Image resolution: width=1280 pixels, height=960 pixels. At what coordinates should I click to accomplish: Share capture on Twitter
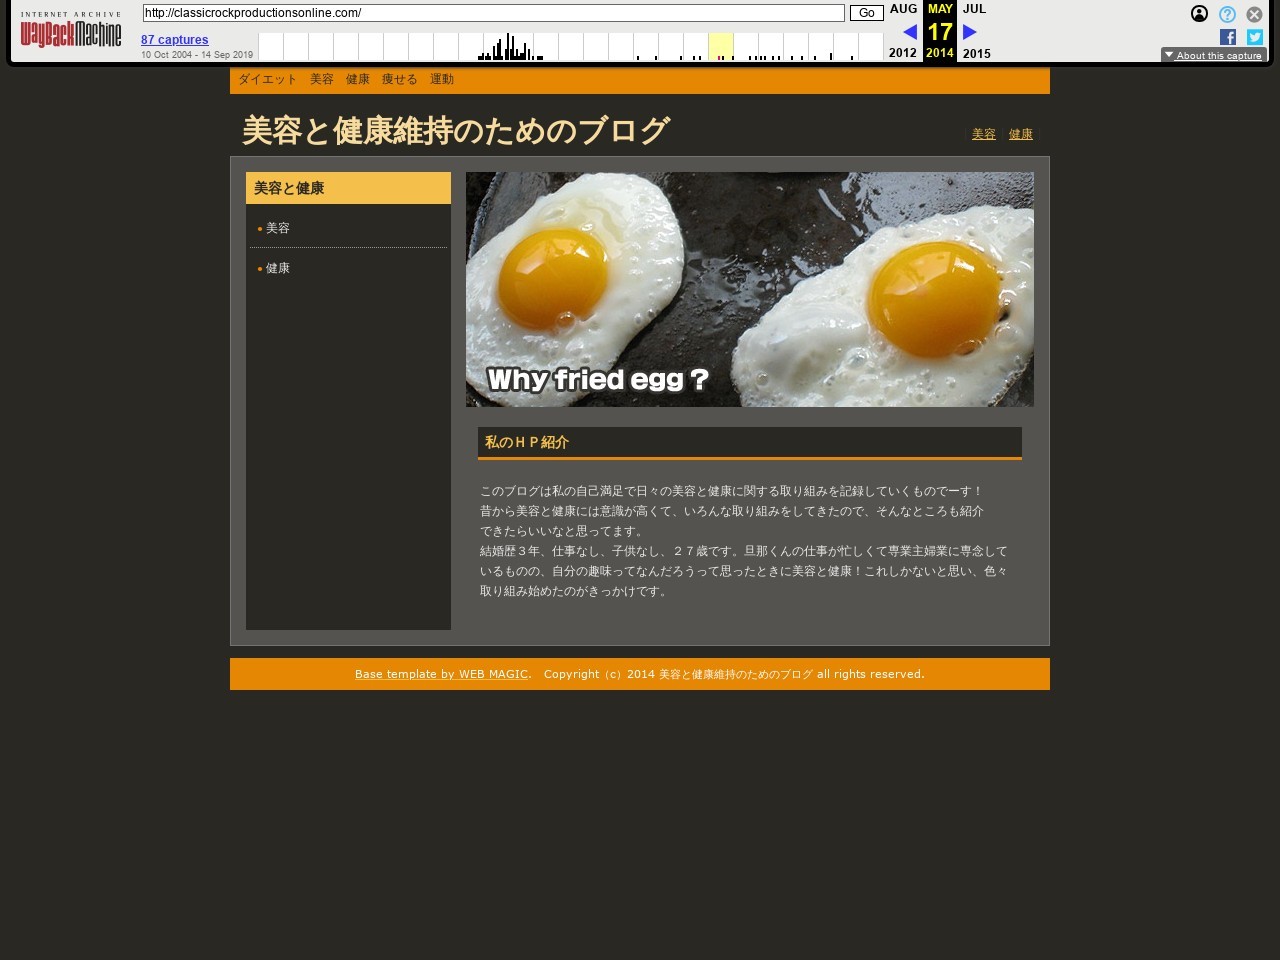(x=1255, y=37)
